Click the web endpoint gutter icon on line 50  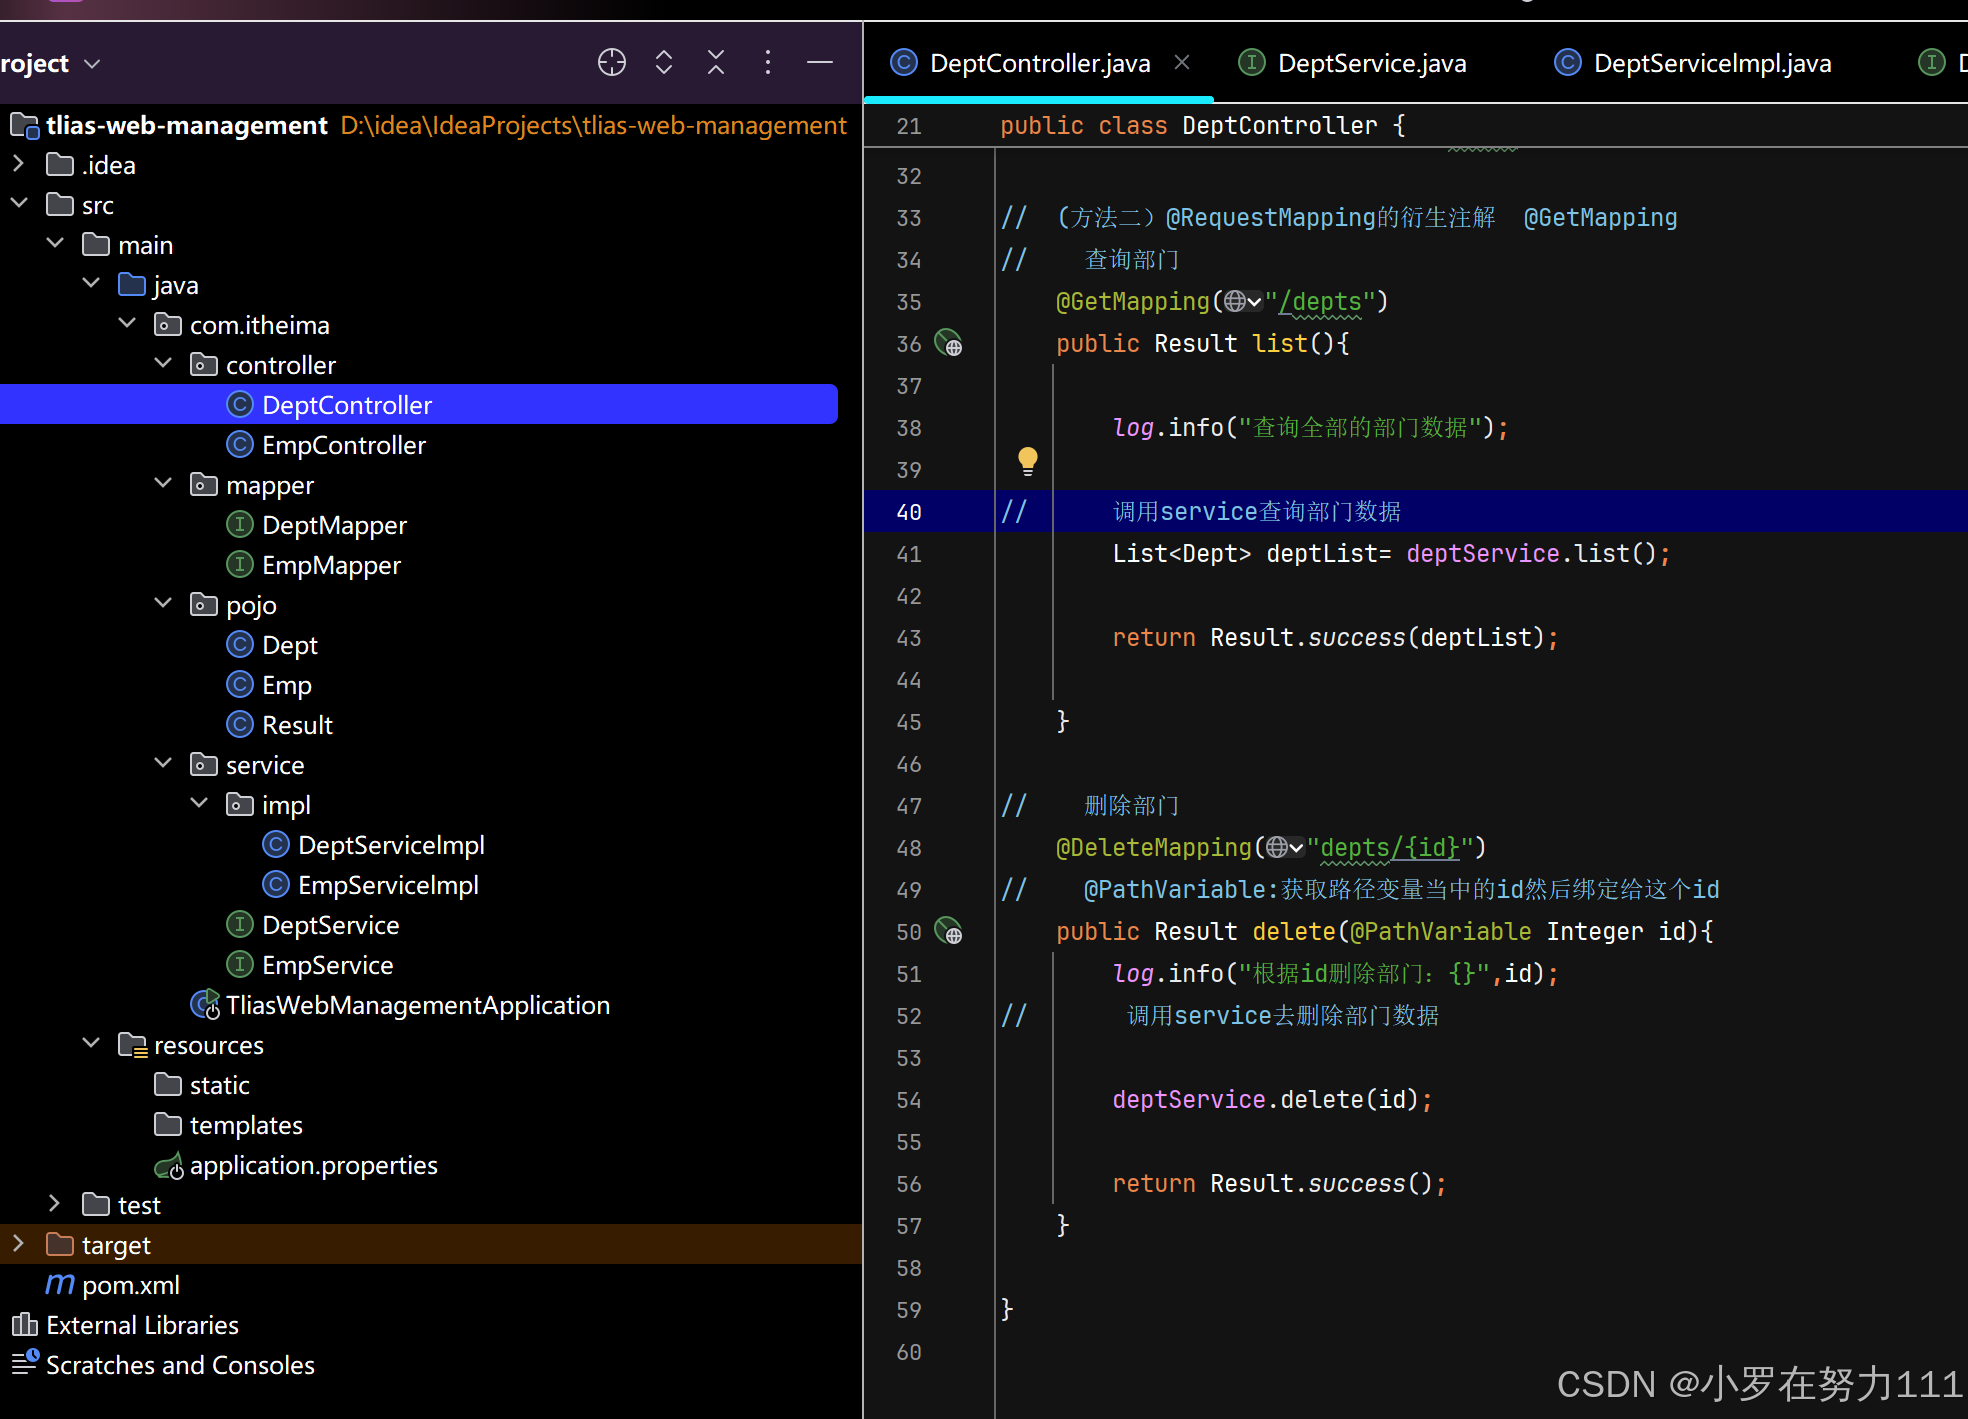coord(948,932)
